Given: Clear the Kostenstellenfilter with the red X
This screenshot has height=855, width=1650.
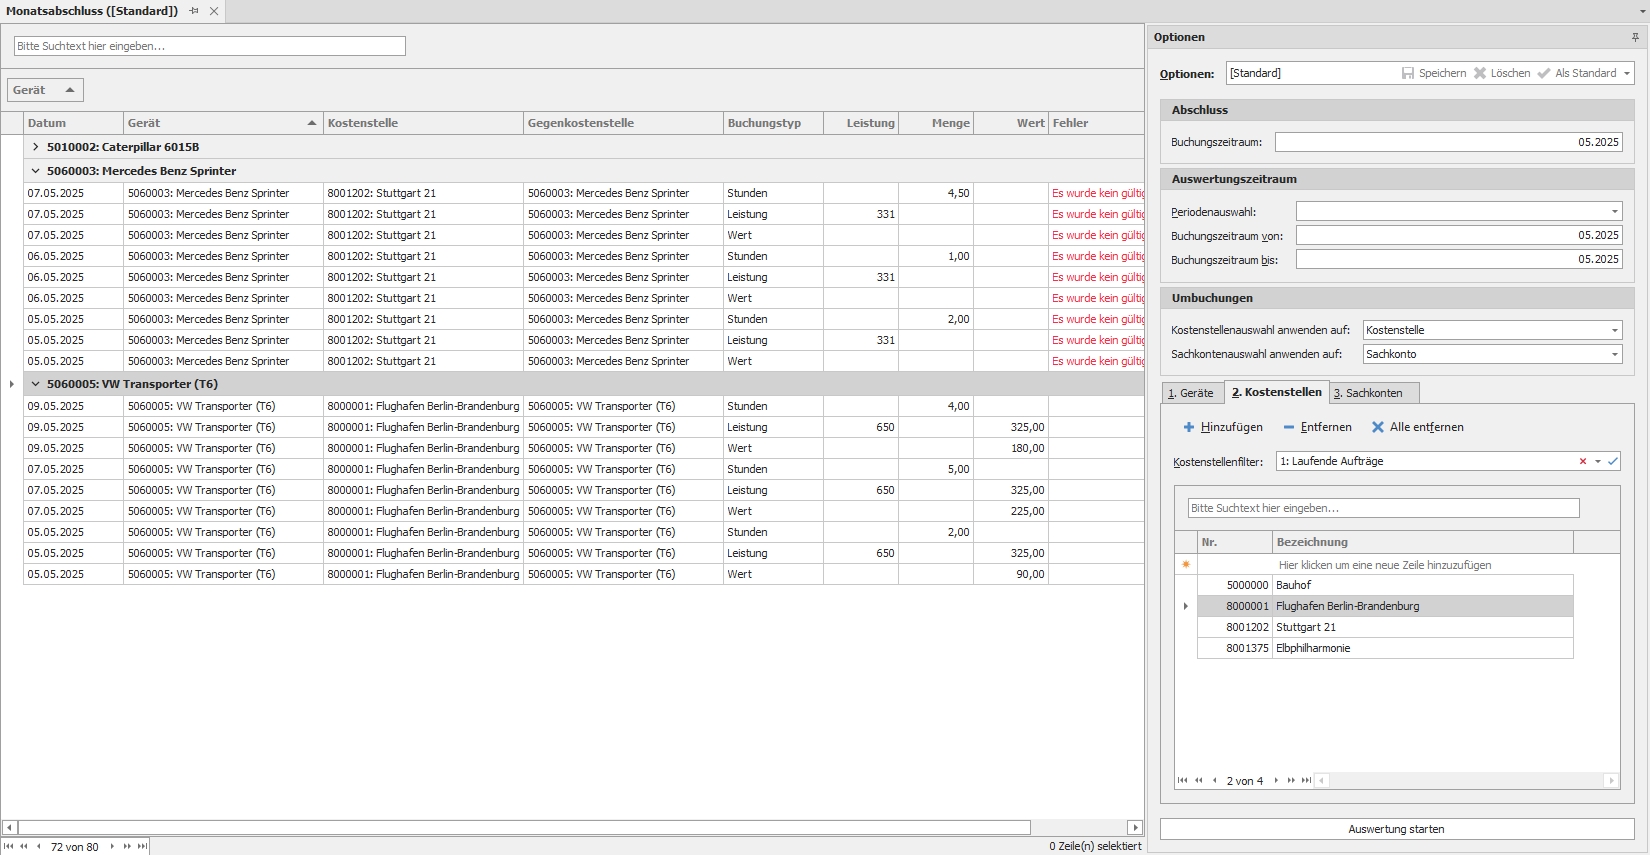Looking at the screenshot, I should [x=1582, y=461].
